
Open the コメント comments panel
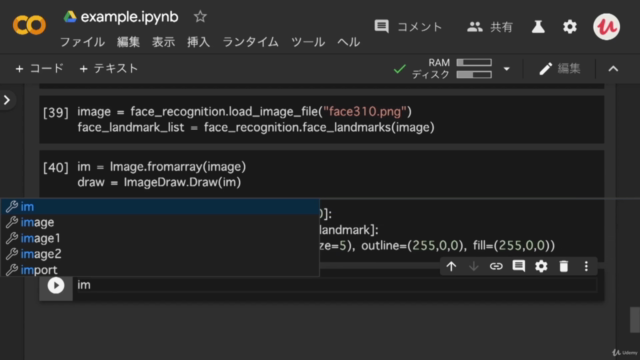[408, 27]
